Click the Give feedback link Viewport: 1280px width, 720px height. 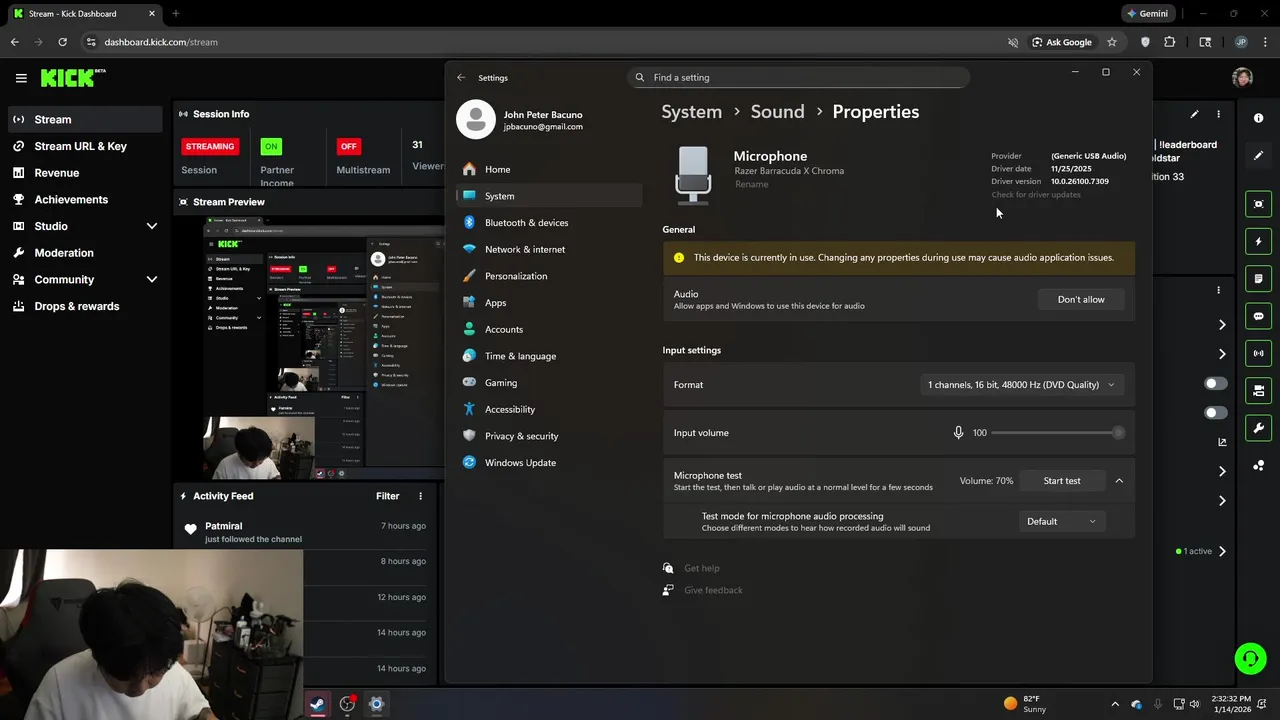(x=713, y=590)
